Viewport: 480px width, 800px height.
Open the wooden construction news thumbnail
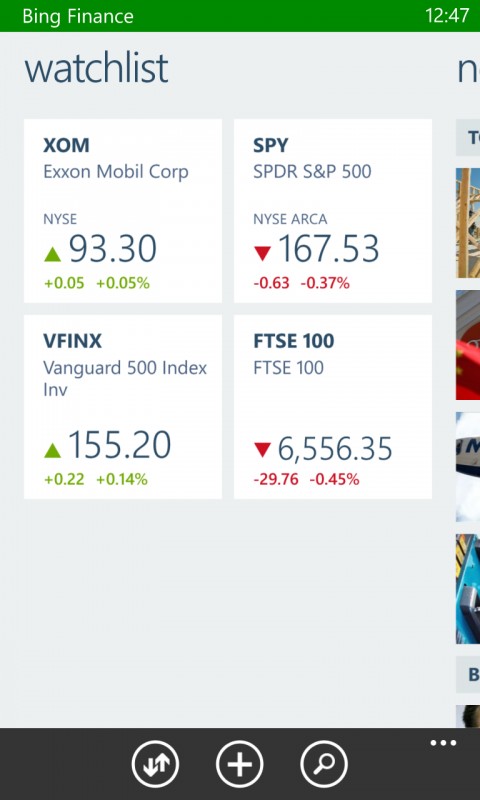tap(468, 223)
